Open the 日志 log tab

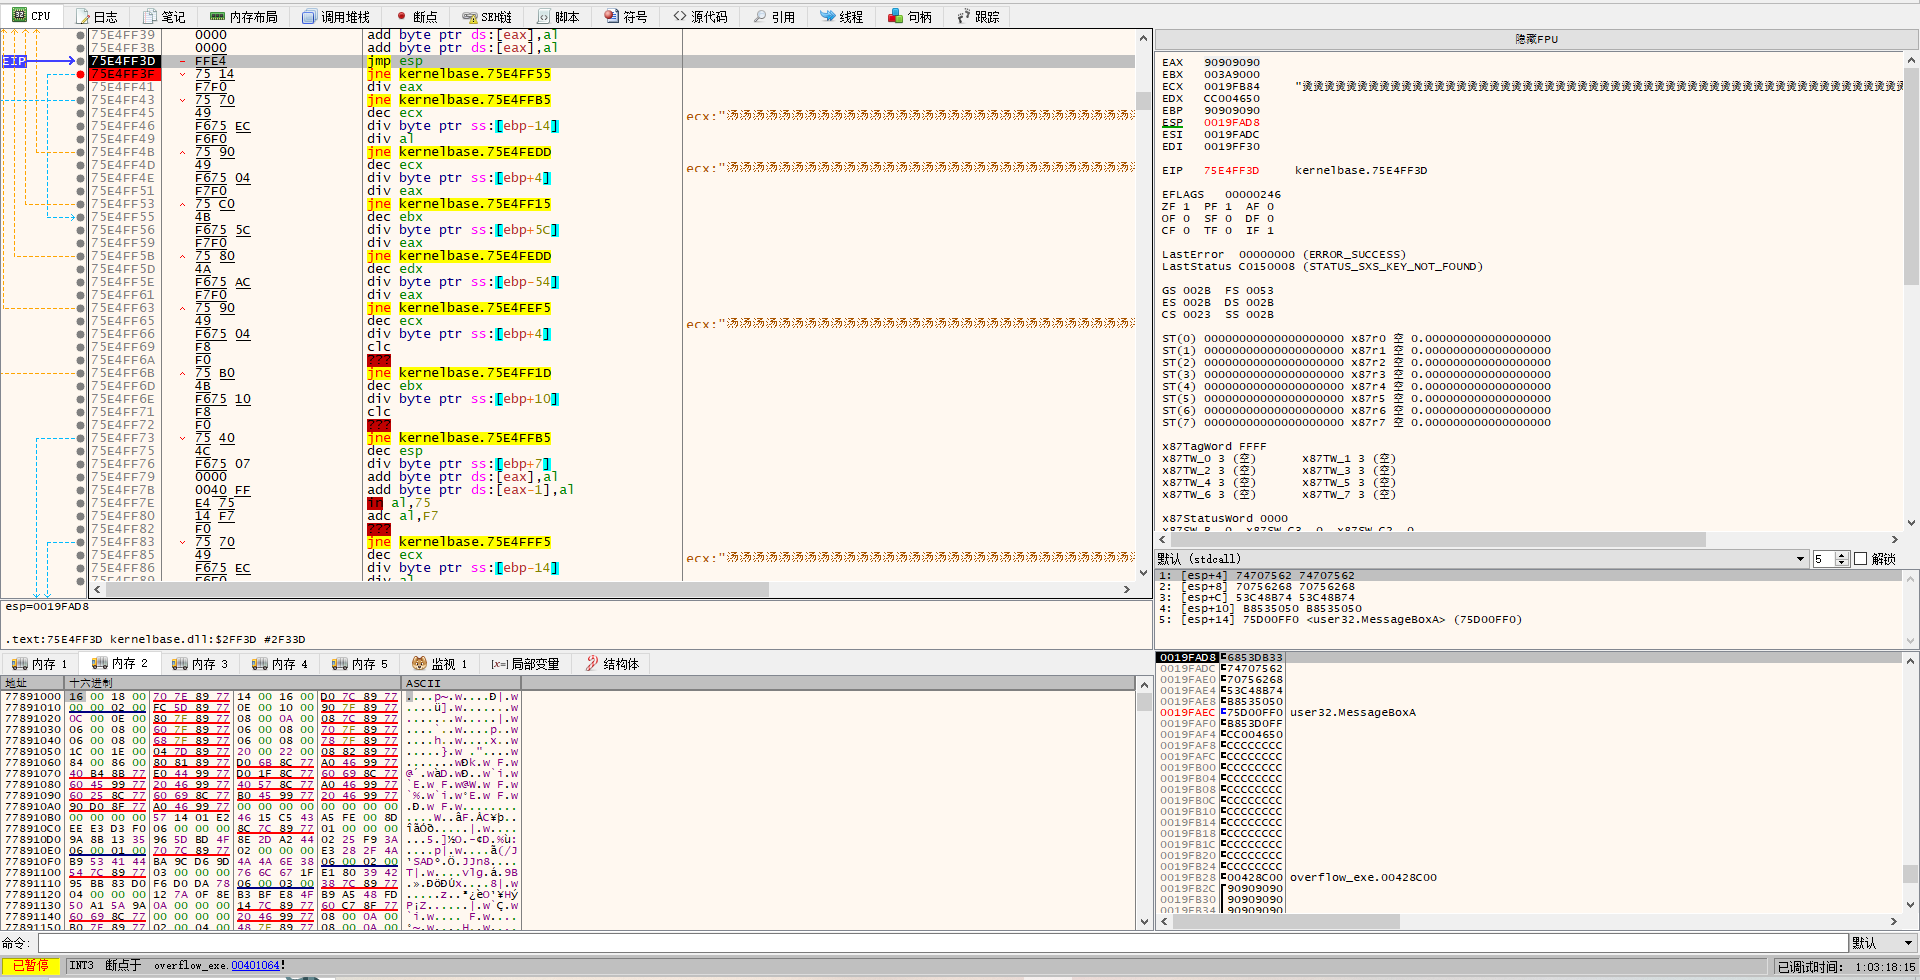97,17
